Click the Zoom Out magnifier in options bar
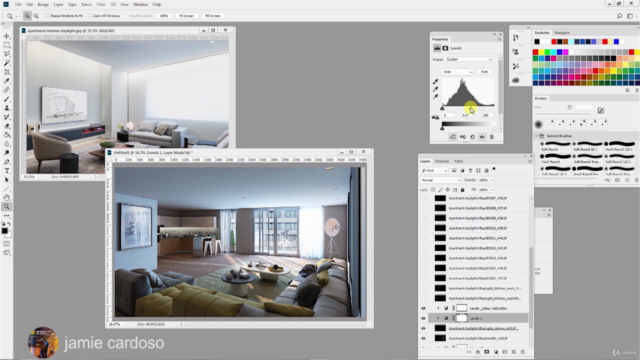 (36, 16)
